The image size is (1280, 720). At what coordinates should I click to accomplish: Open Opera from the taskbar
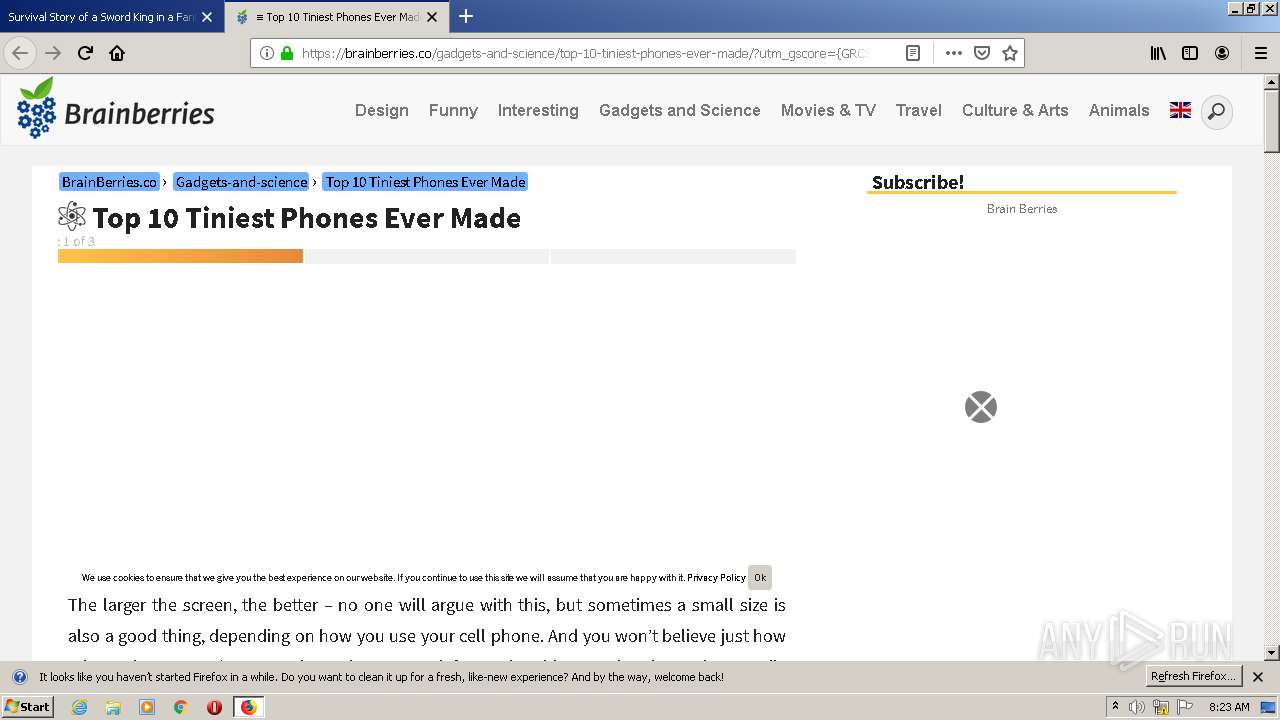214,707
